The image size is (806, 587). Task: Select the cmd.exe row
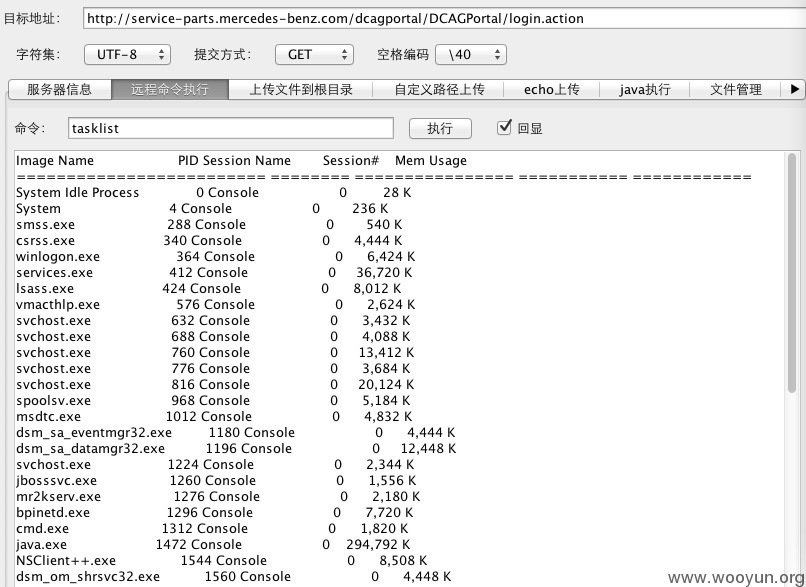tap(212, 528)
